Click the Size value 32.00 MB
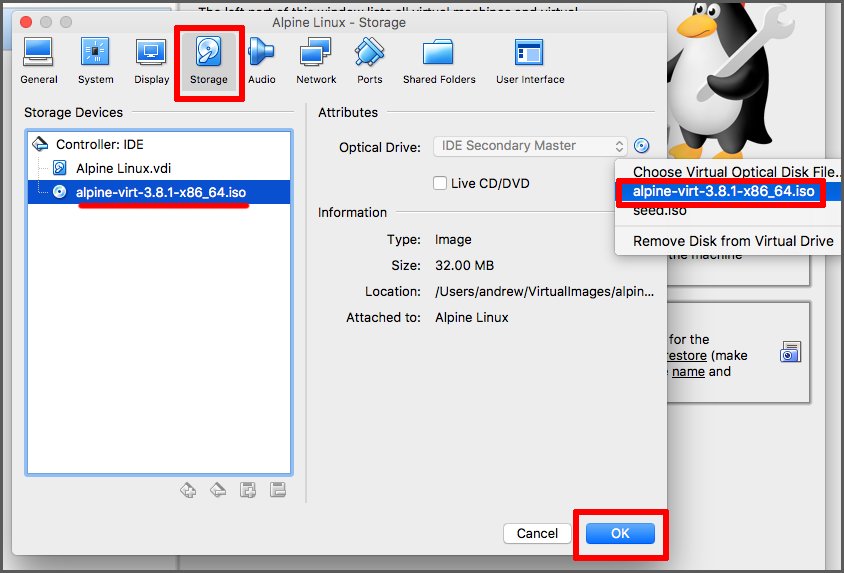844x573 pixels. coord(465,266)
